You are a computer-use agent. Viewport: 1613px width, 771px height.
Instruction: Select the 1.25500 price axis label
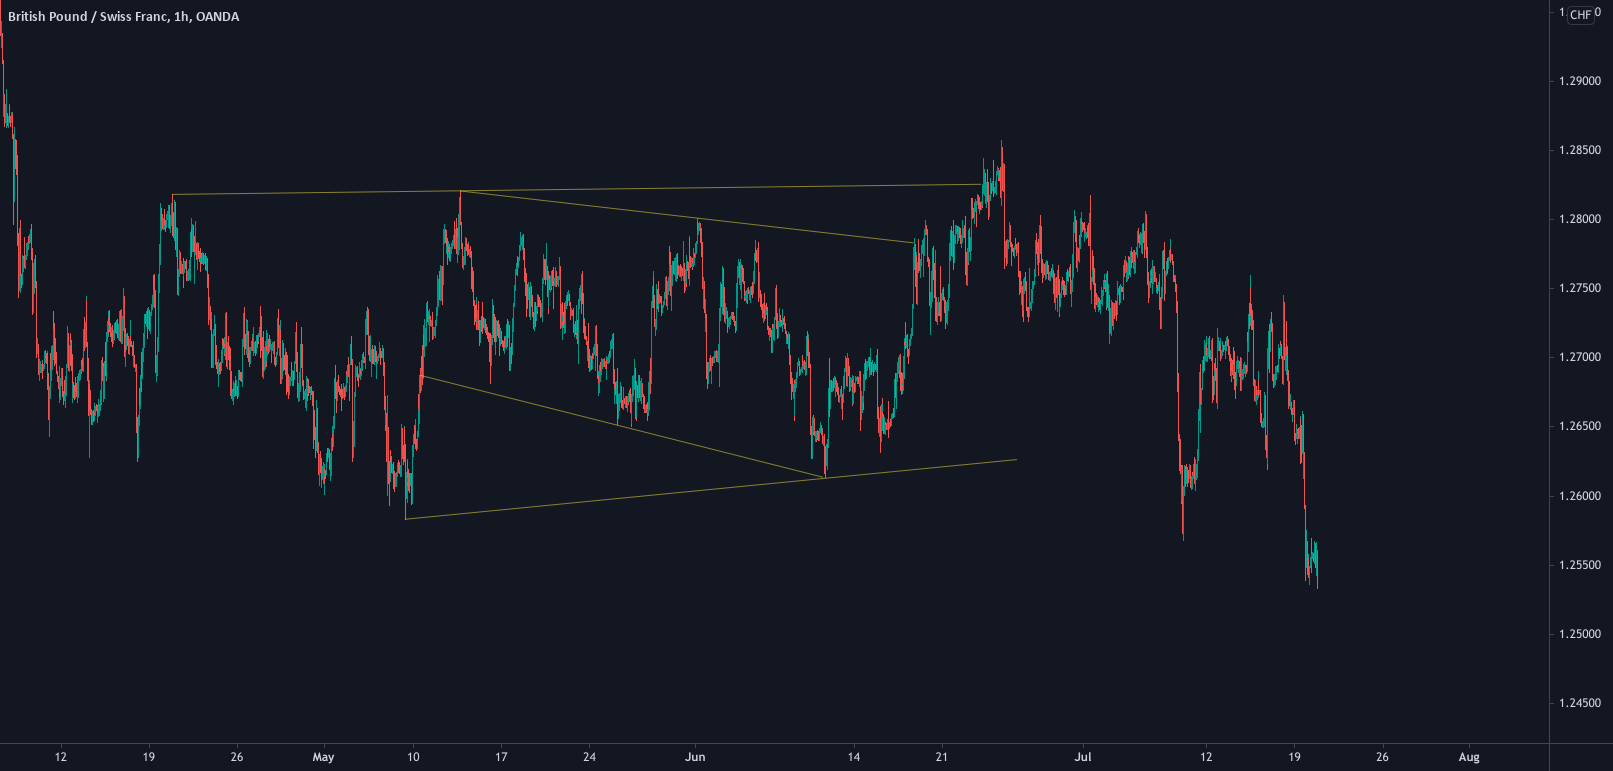(1580, 565)
